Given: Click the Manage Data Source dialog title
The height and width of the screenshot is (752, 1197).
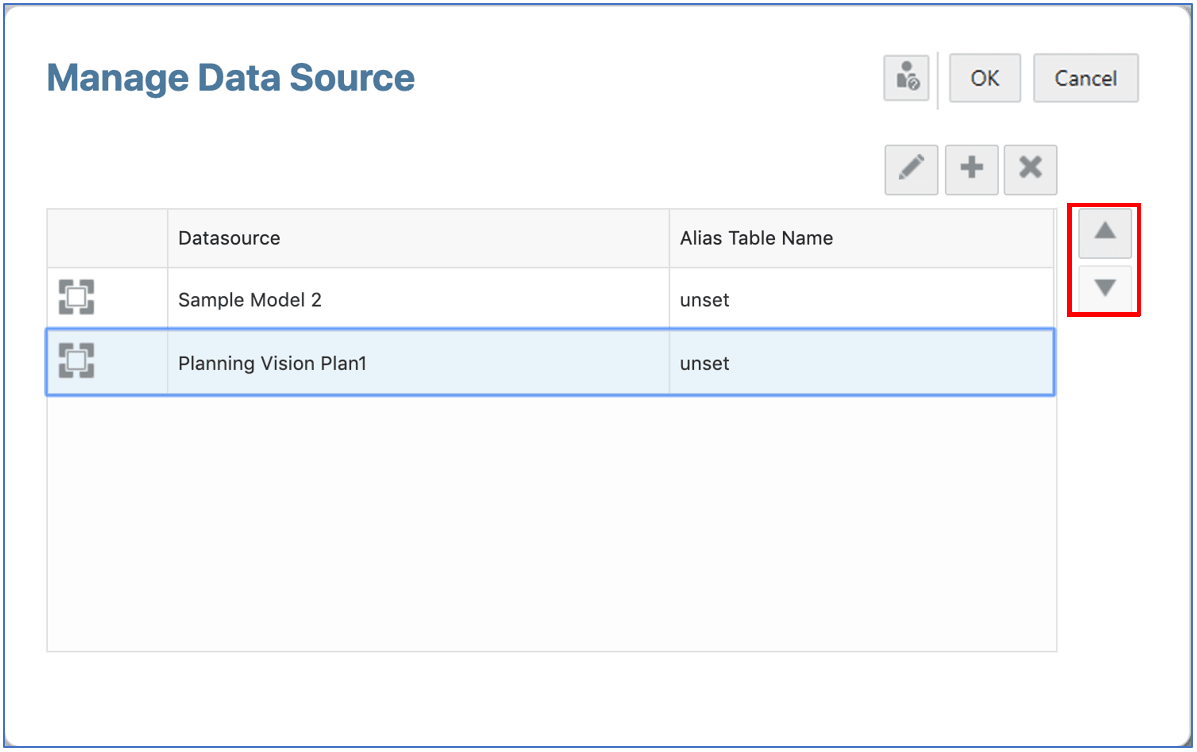Looking at the screenshot, I should click(231, 78).
